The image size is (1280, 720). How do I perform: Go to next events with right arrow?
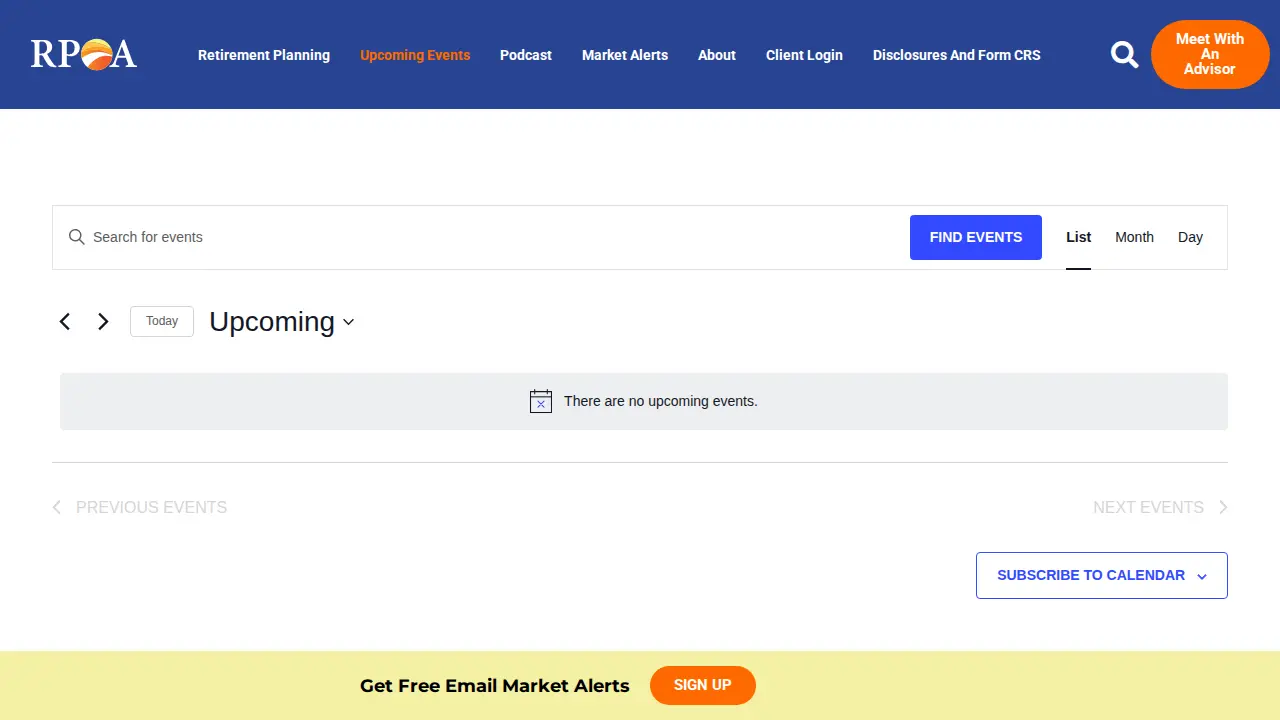(103, 321)
